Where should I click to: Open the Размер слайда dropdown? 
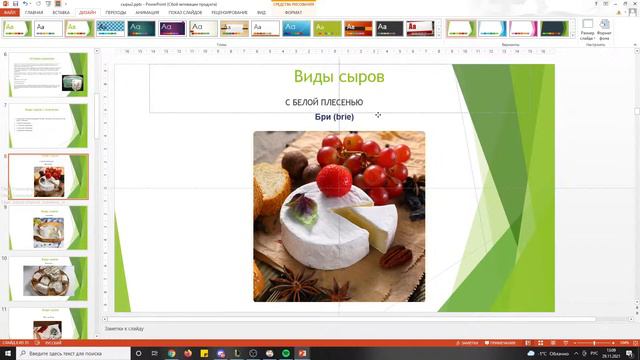pyautogui.click(x=587, y=29)
